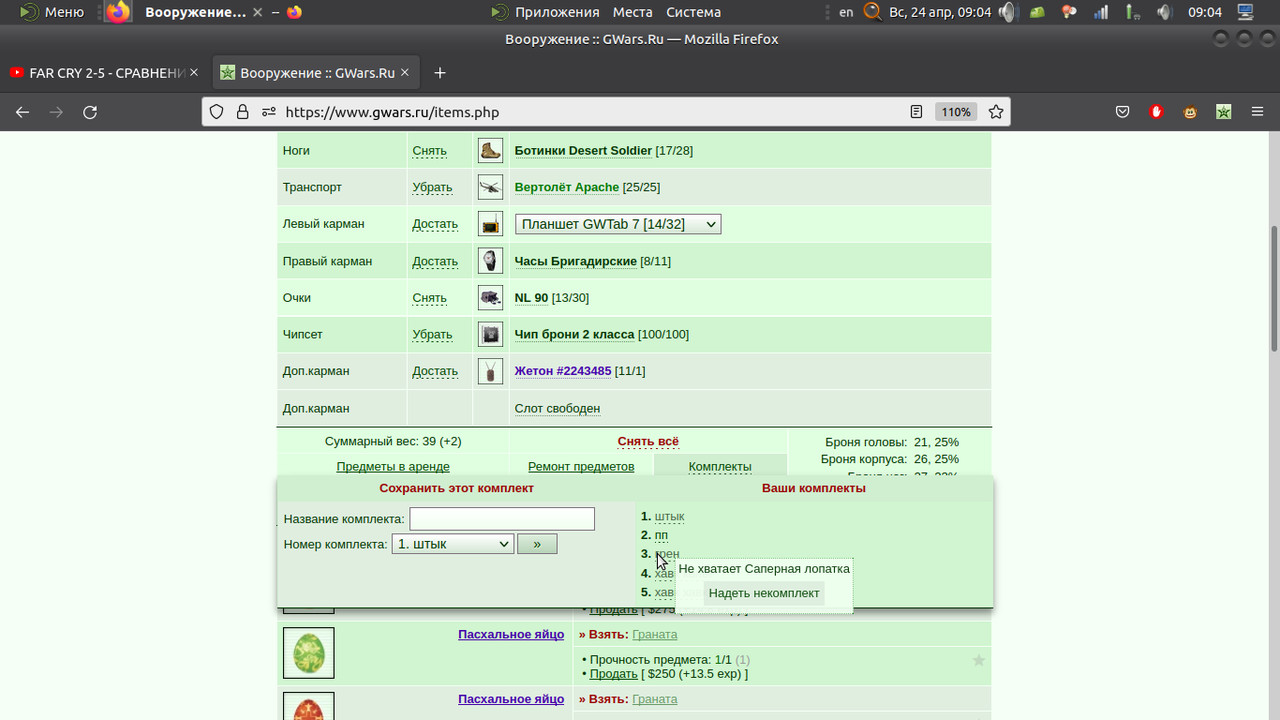
Task: Open Firefox hamburger application menu
Action: [1257, 112]
